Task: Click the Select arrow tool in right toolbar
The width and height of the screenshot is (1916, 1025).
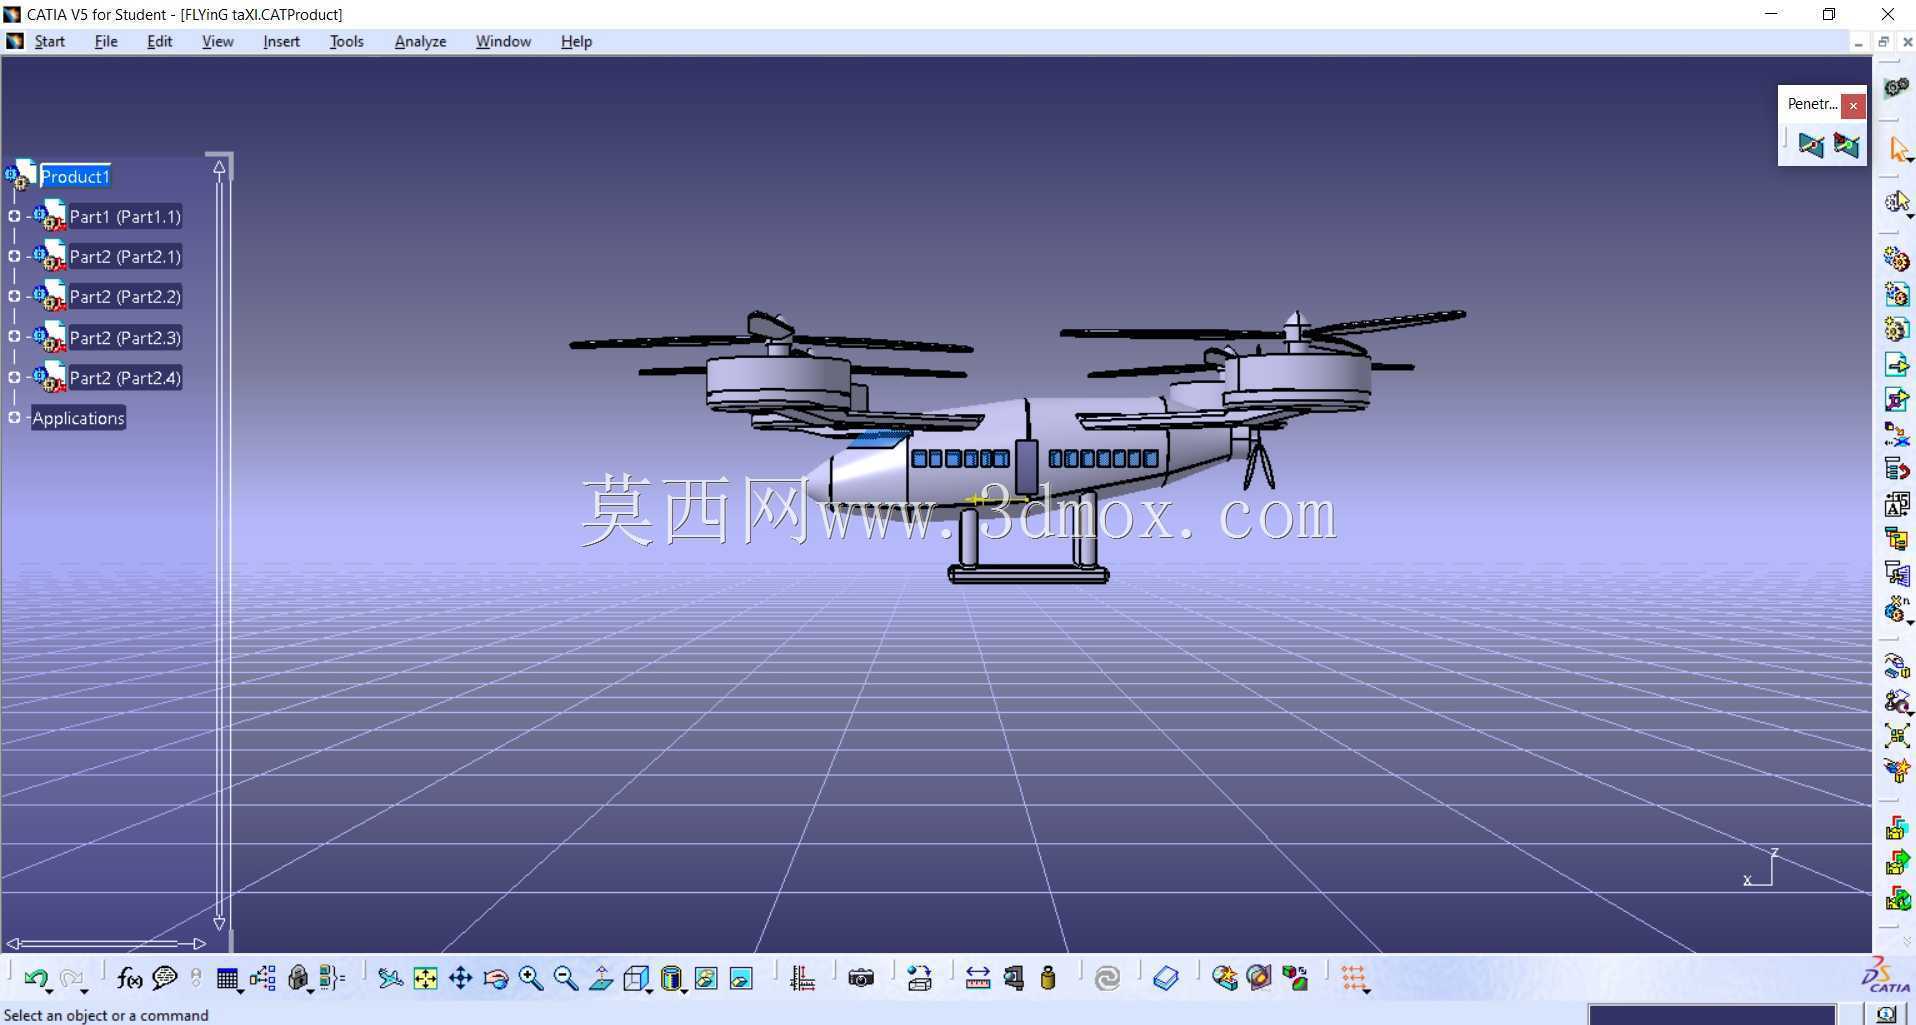Action: click(1898, 150)
